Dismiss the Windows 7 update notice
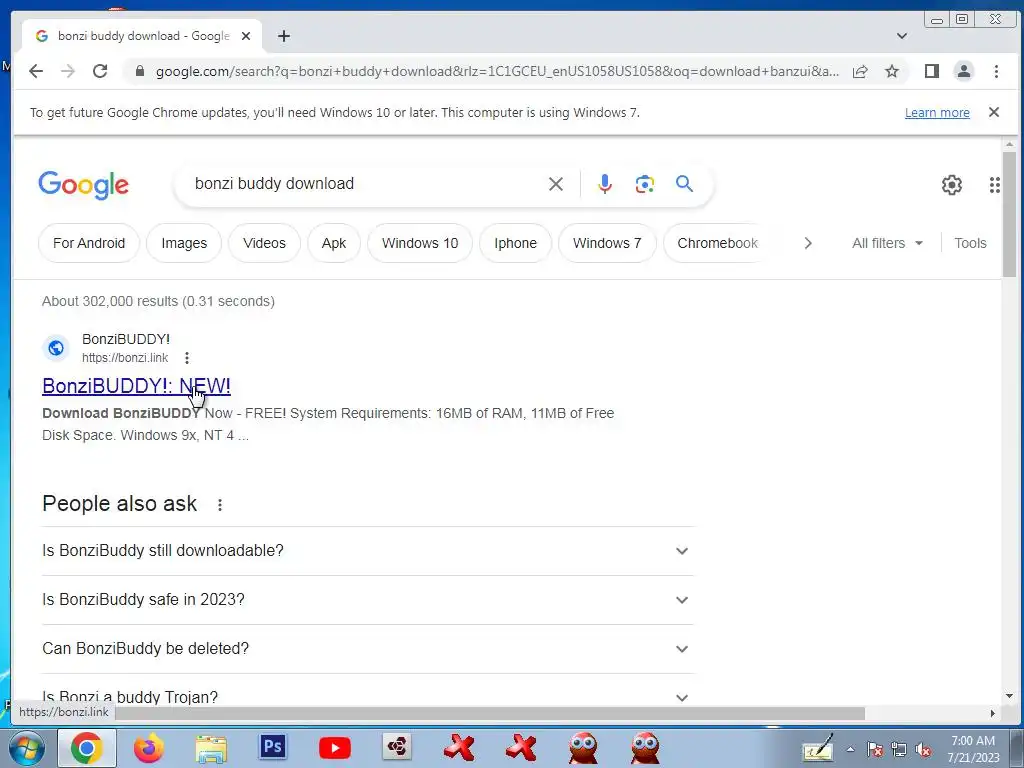 pos(994,112)
